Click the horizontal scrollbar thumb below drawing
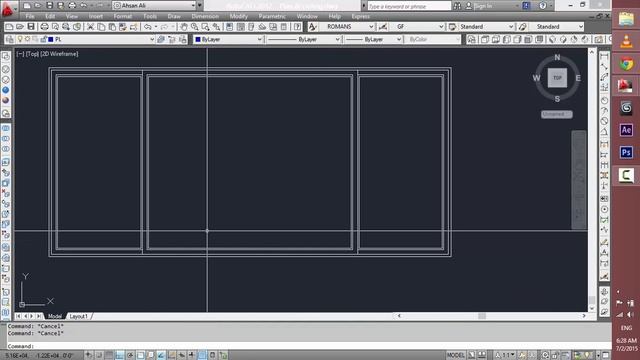 click(482, 316)
